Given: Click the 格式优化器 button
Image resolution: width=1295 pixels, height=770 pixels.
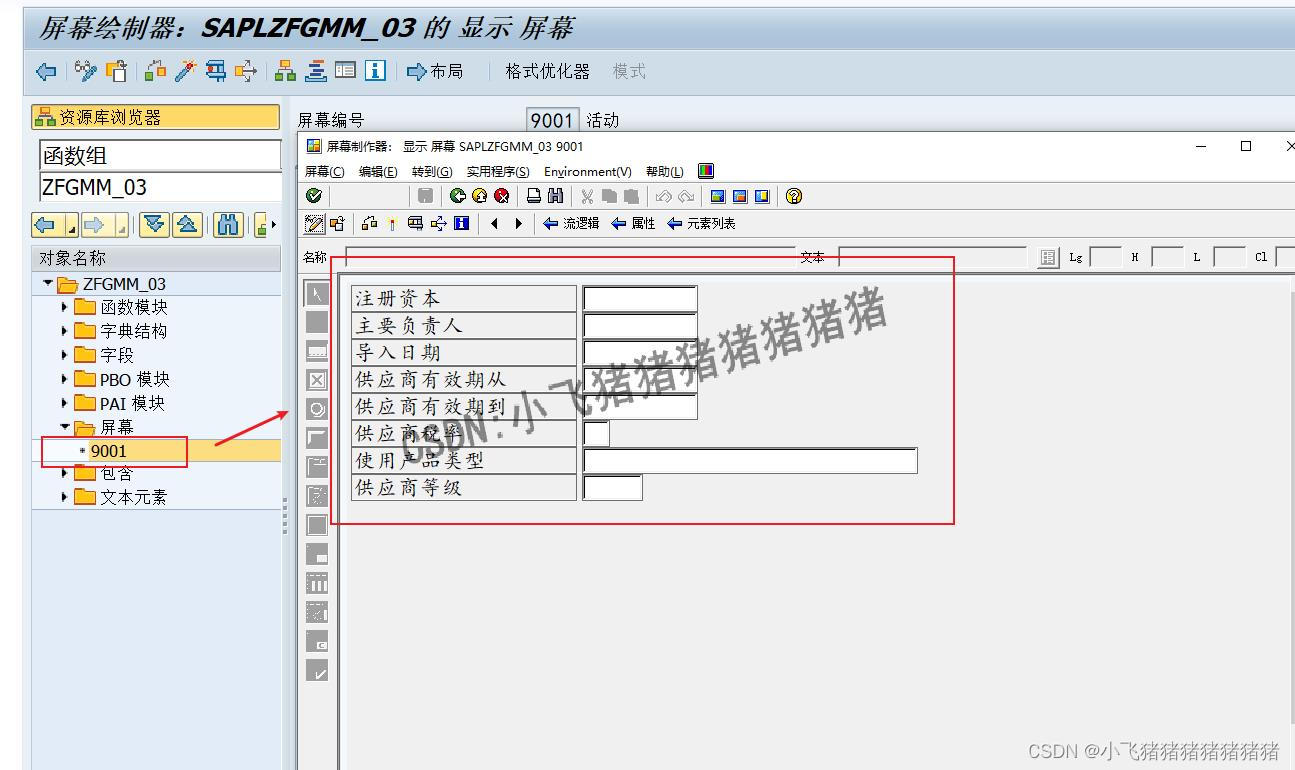Looking at the screenshot, I should [x=547, y=71].
